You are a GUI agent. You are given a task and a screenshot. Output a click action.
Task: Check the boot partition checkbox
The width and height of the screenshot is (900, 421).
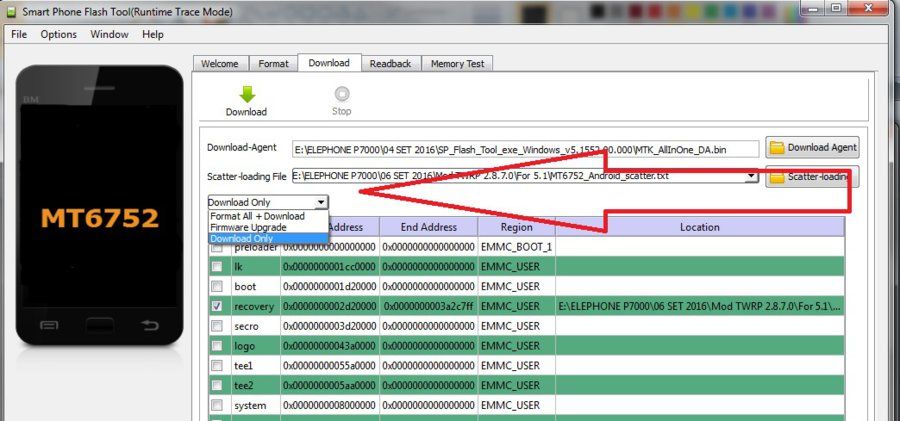[x=217, y=286]
